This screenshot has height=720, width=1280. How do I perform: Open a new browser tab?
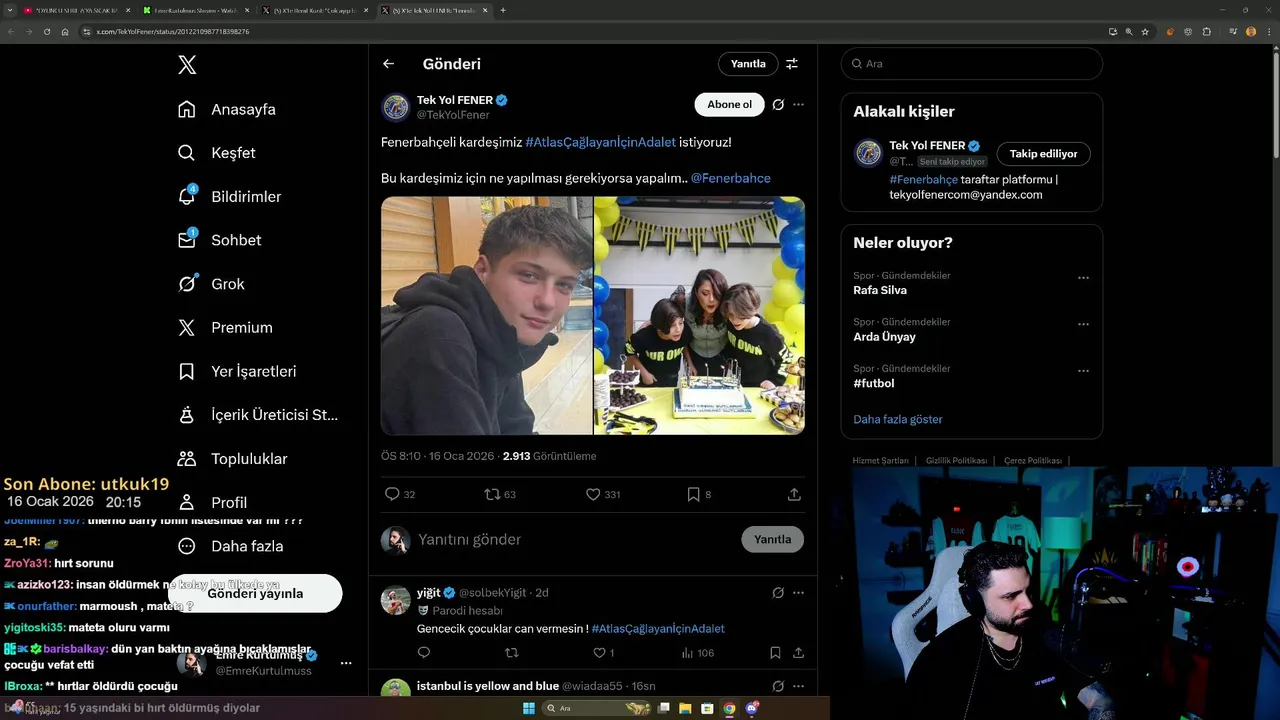503,10
